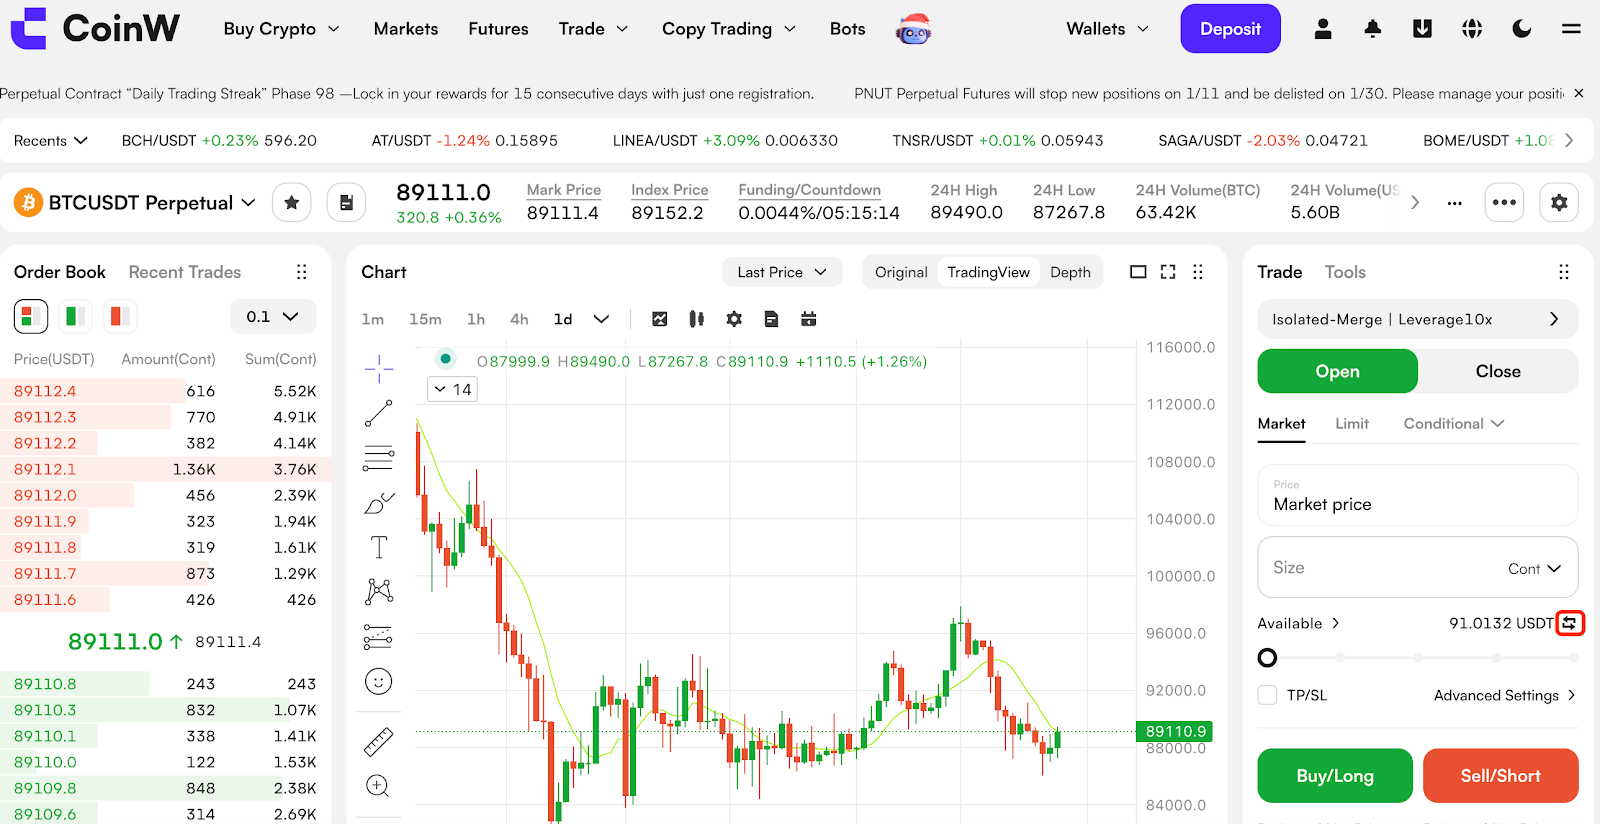This screenshot has width=1600, height=824.
Task: Toggle dark mode moon icon
Action: click(1521, 29)
